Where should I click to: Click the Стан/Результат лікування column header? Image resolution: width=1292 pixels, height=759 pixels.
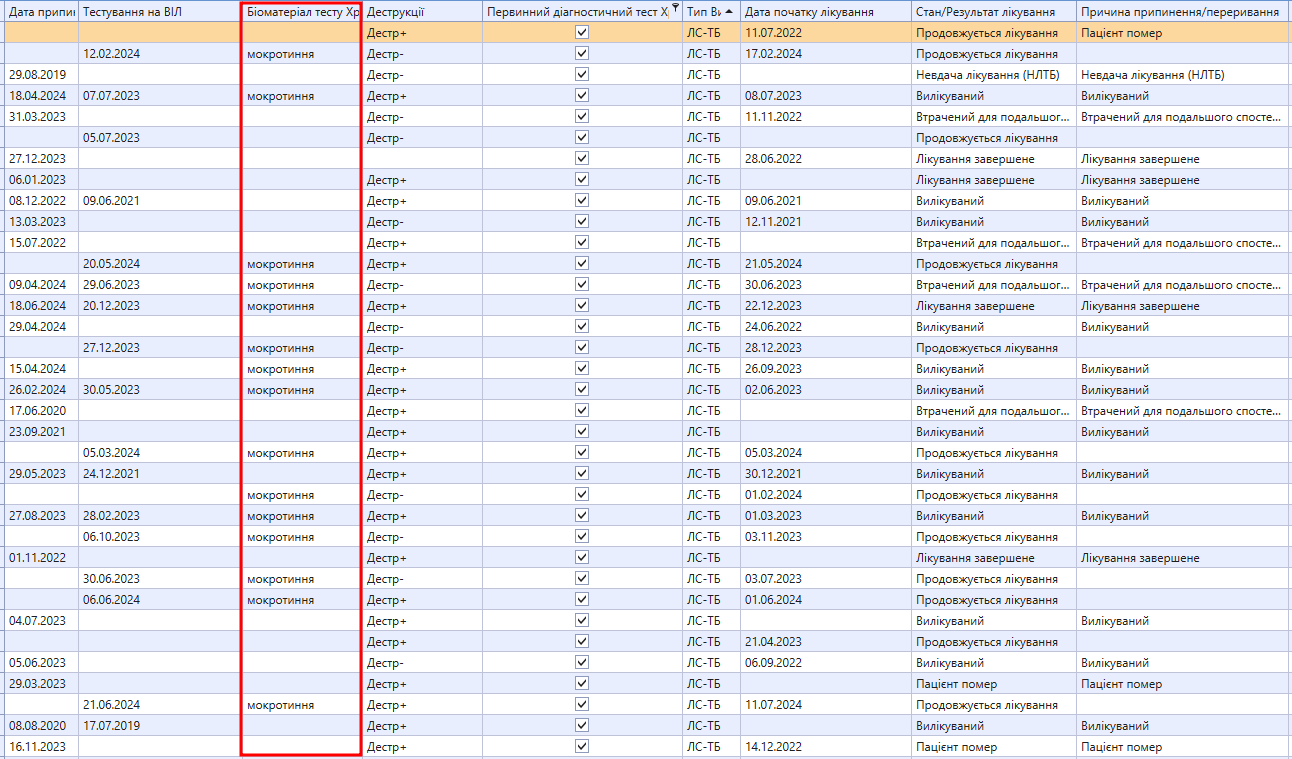tap(993, 11)
